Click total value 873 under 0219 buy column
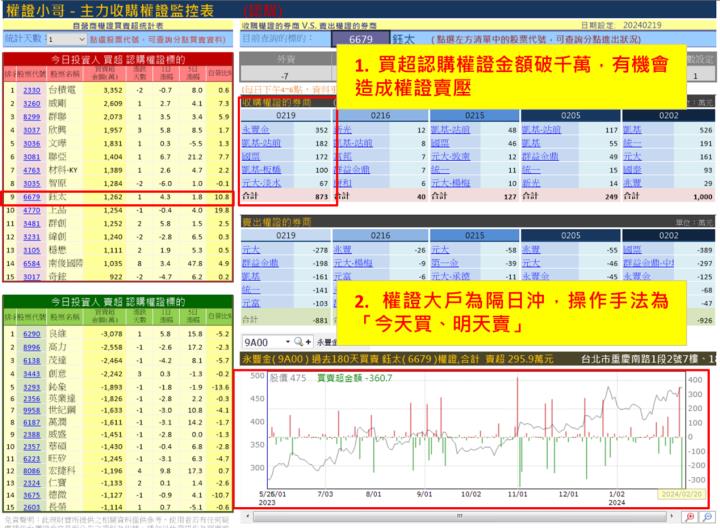This screenshot has height=528, width=720. (x=321, y=197)
